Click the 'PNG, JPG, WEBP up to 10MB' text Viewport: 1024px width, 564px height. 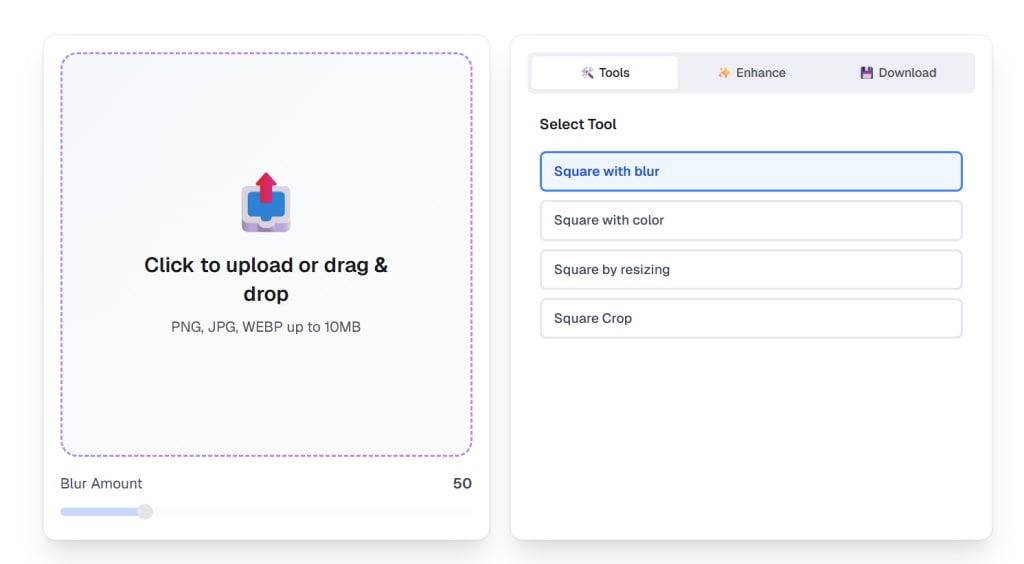(x=266, y=327)
